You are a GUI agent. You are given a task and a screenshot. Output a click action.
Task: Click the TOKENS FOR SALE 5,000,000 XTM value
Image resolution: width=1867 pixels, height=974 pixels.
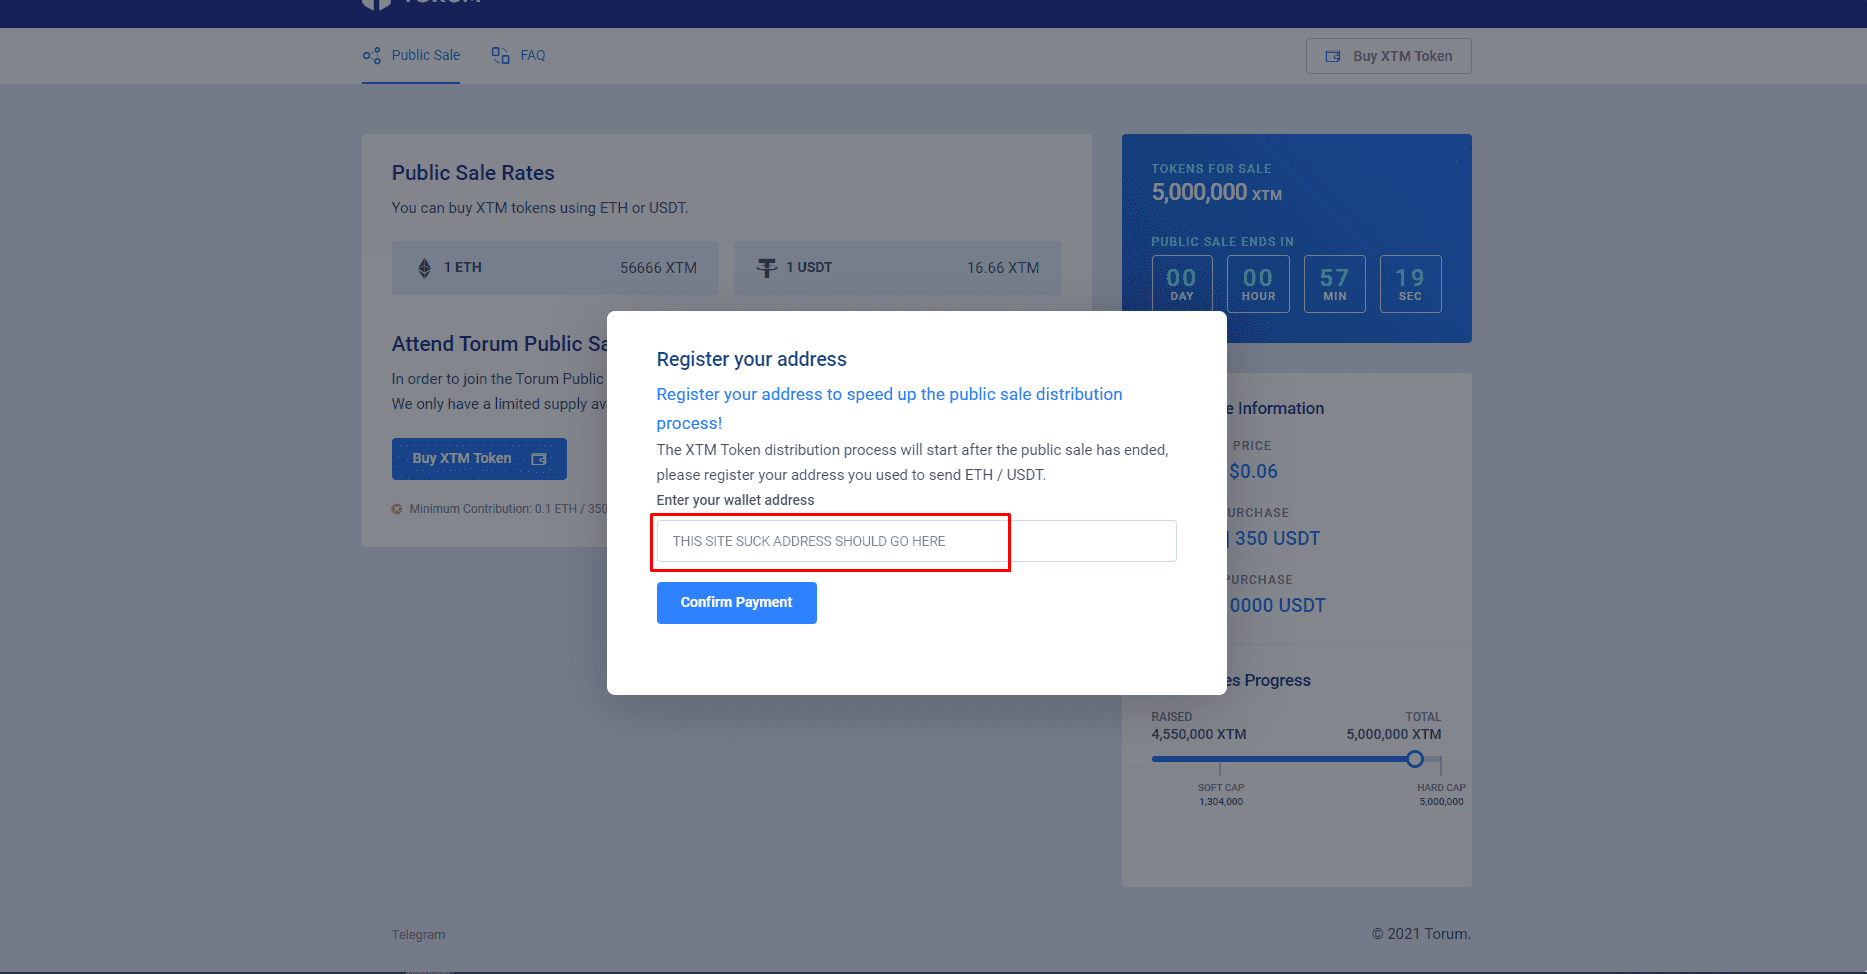click(1217, 192)
